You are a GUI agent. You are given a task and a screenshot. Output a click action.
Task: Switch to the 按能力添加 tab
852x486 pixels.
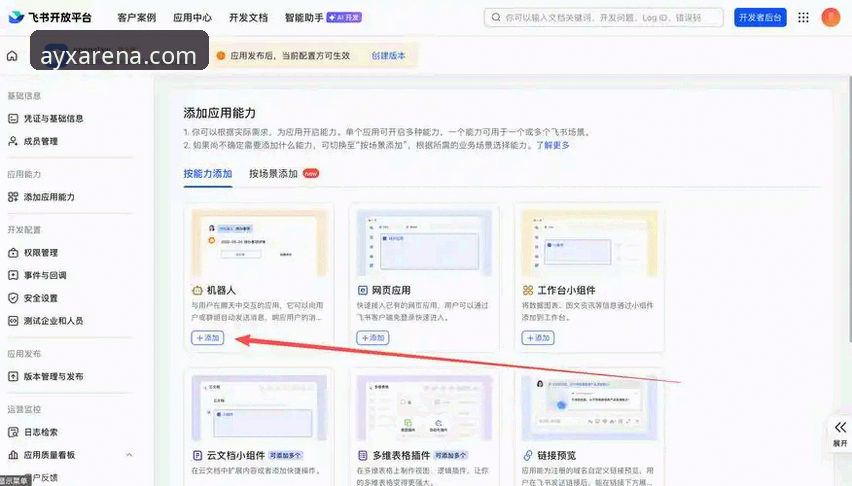pos(208,173)
